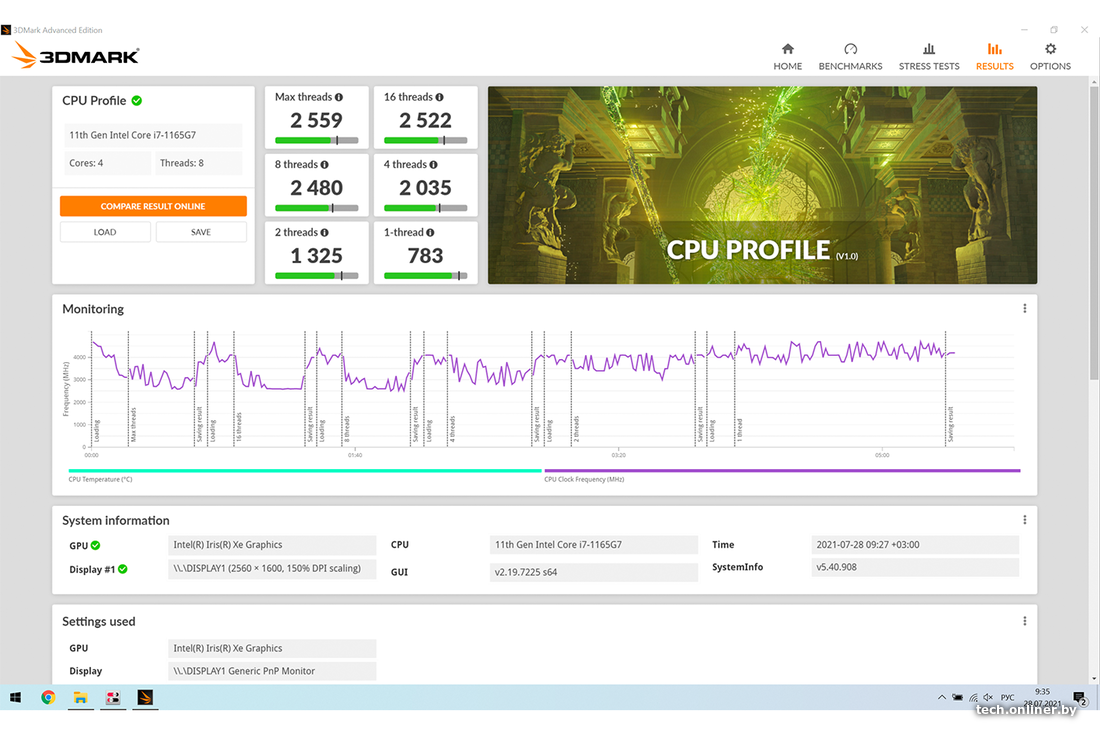
Task: Click the Load button
Action: tap(105, 232)
